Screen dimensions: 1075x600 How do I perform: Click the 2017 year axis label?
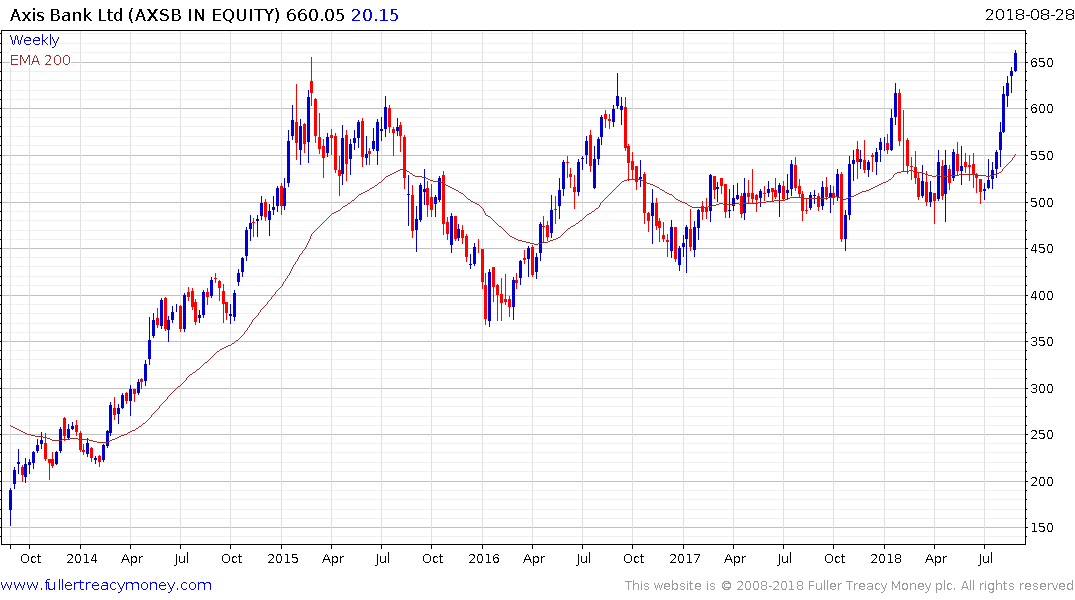[x=684, y=558]
